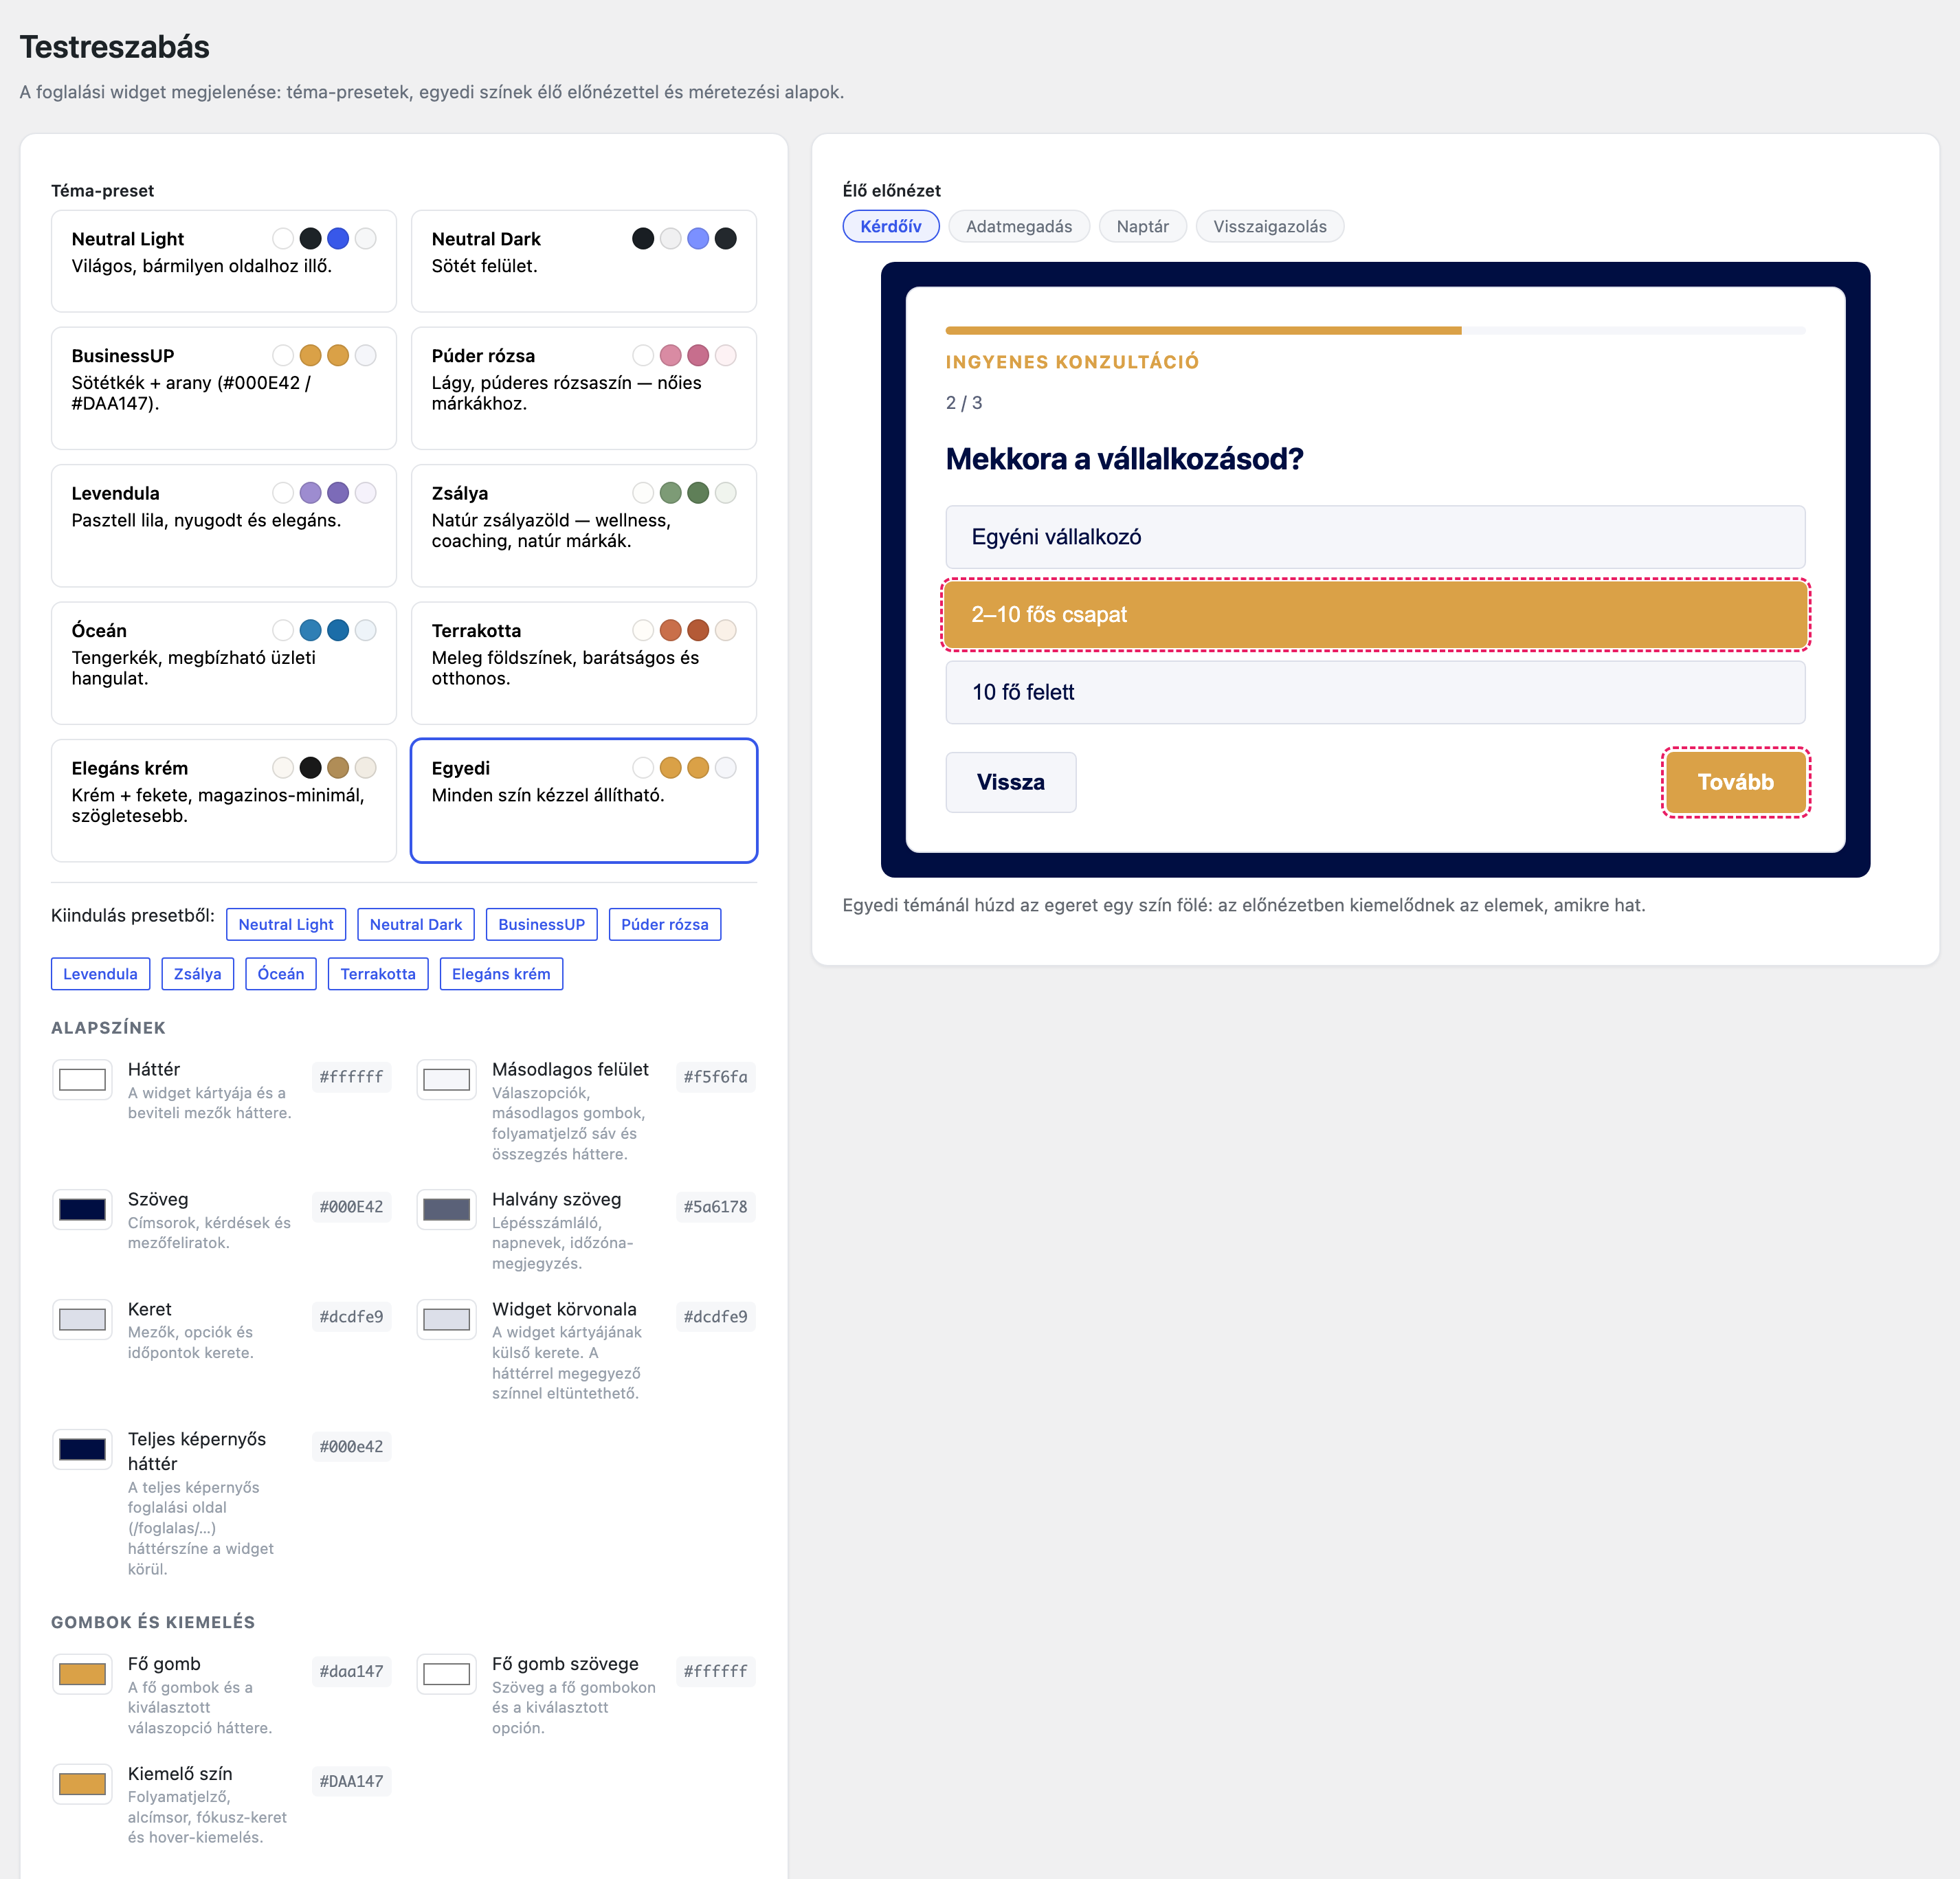Click the Terrakotta starting preset button
Image resolution: width=1960 pixels, height=1879 pixels.
[378, 974]
